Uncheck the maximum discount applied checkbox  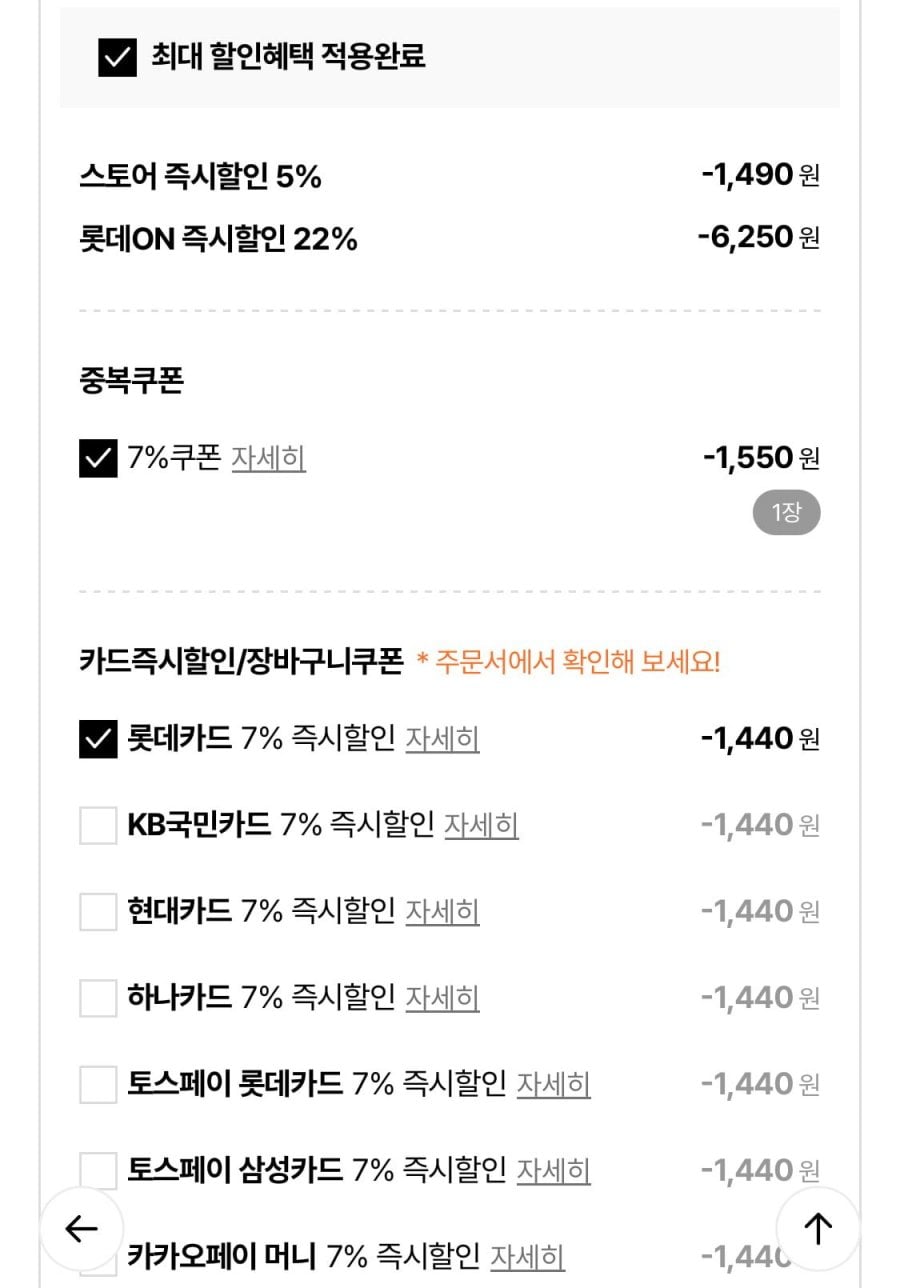(x=117, y=57)
